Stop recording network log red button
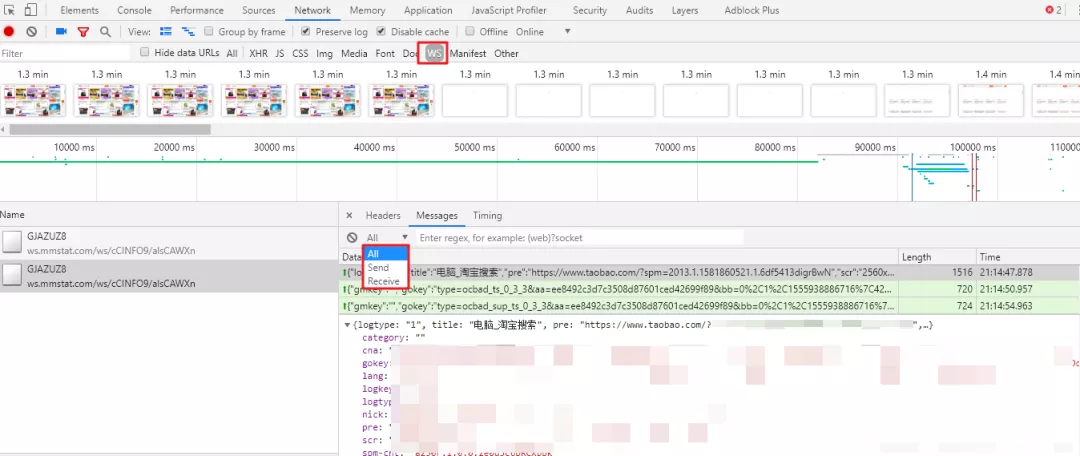Viewport: 1080px width, 456px height. [x=9, y=32]
